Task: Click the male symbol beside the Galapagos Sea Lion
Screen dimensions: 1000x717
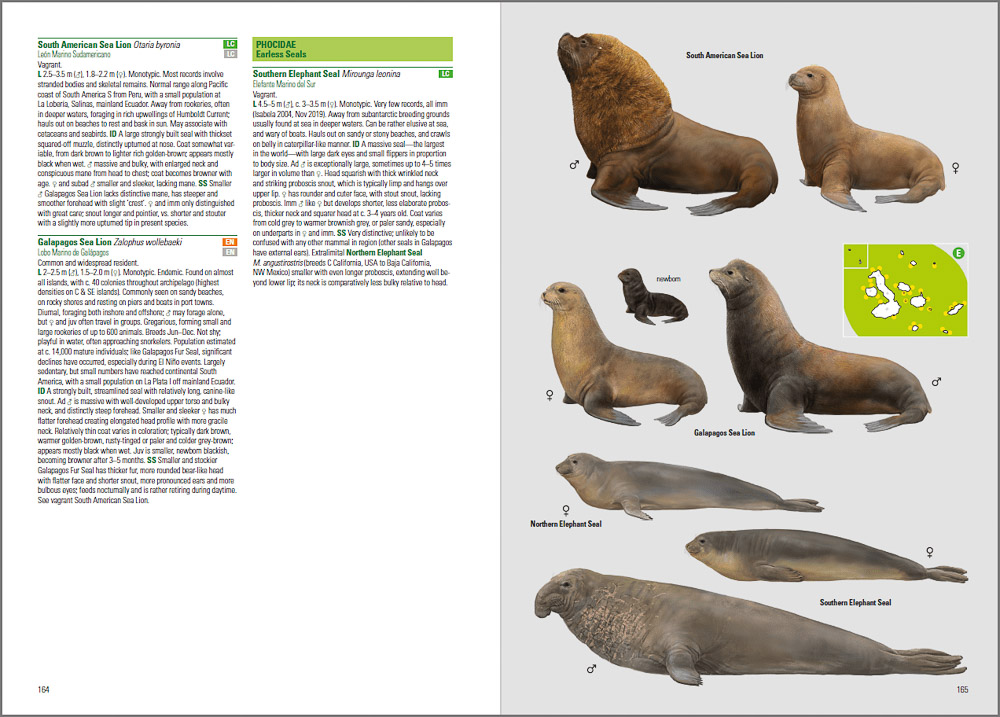Action: (936, 381)
